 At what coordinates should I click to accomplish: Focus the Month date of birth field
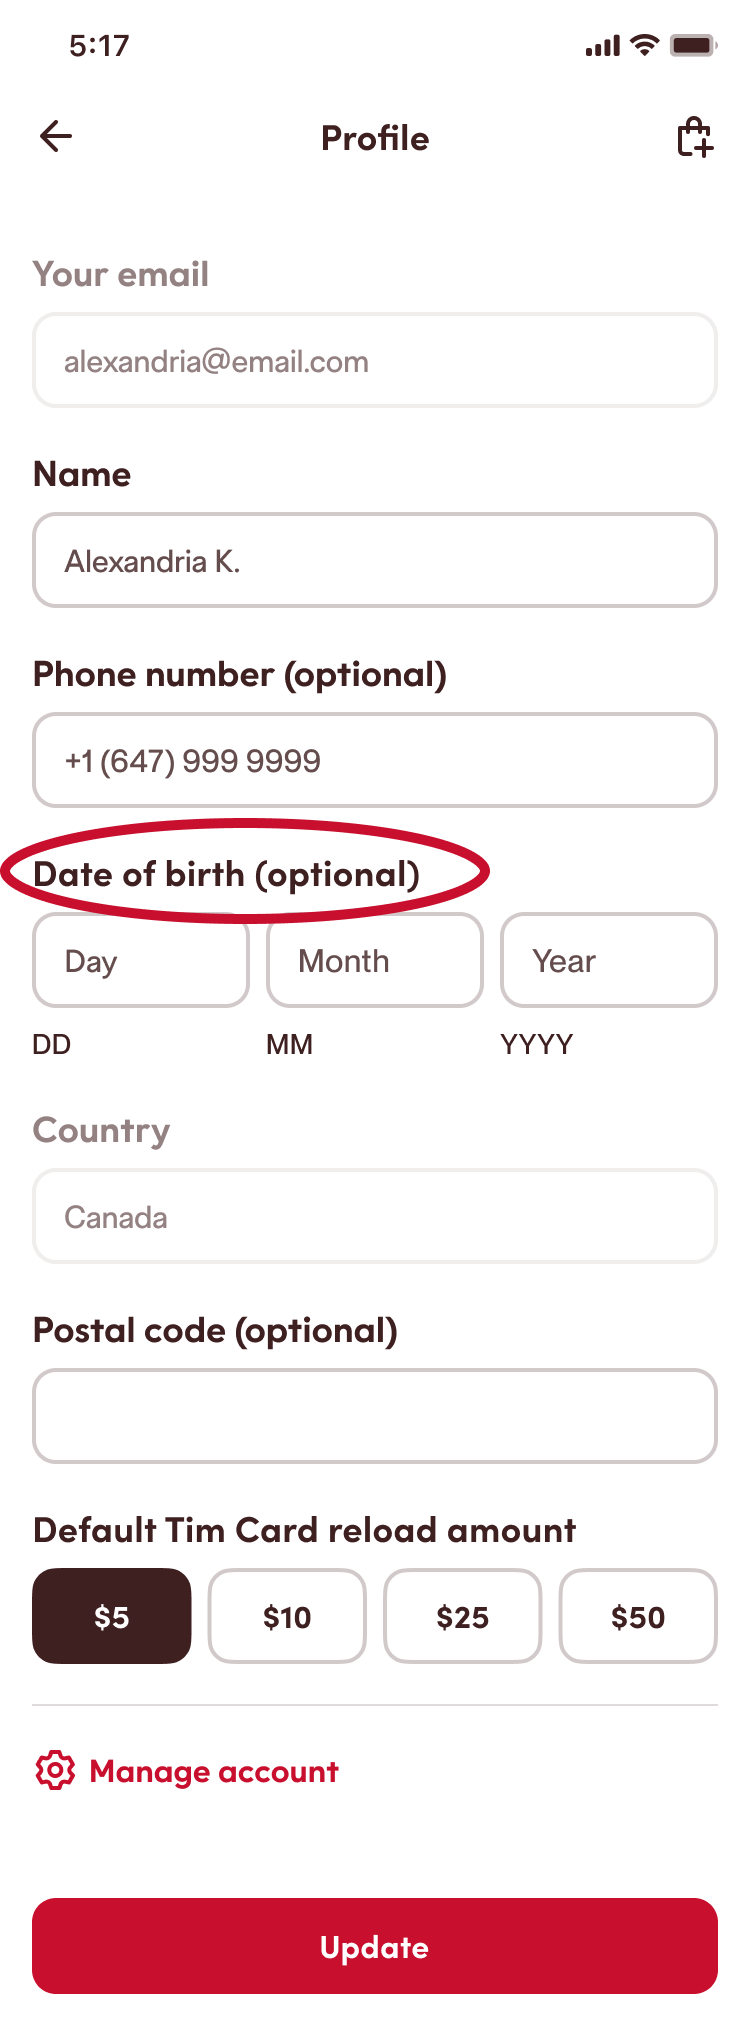(375, 960)
